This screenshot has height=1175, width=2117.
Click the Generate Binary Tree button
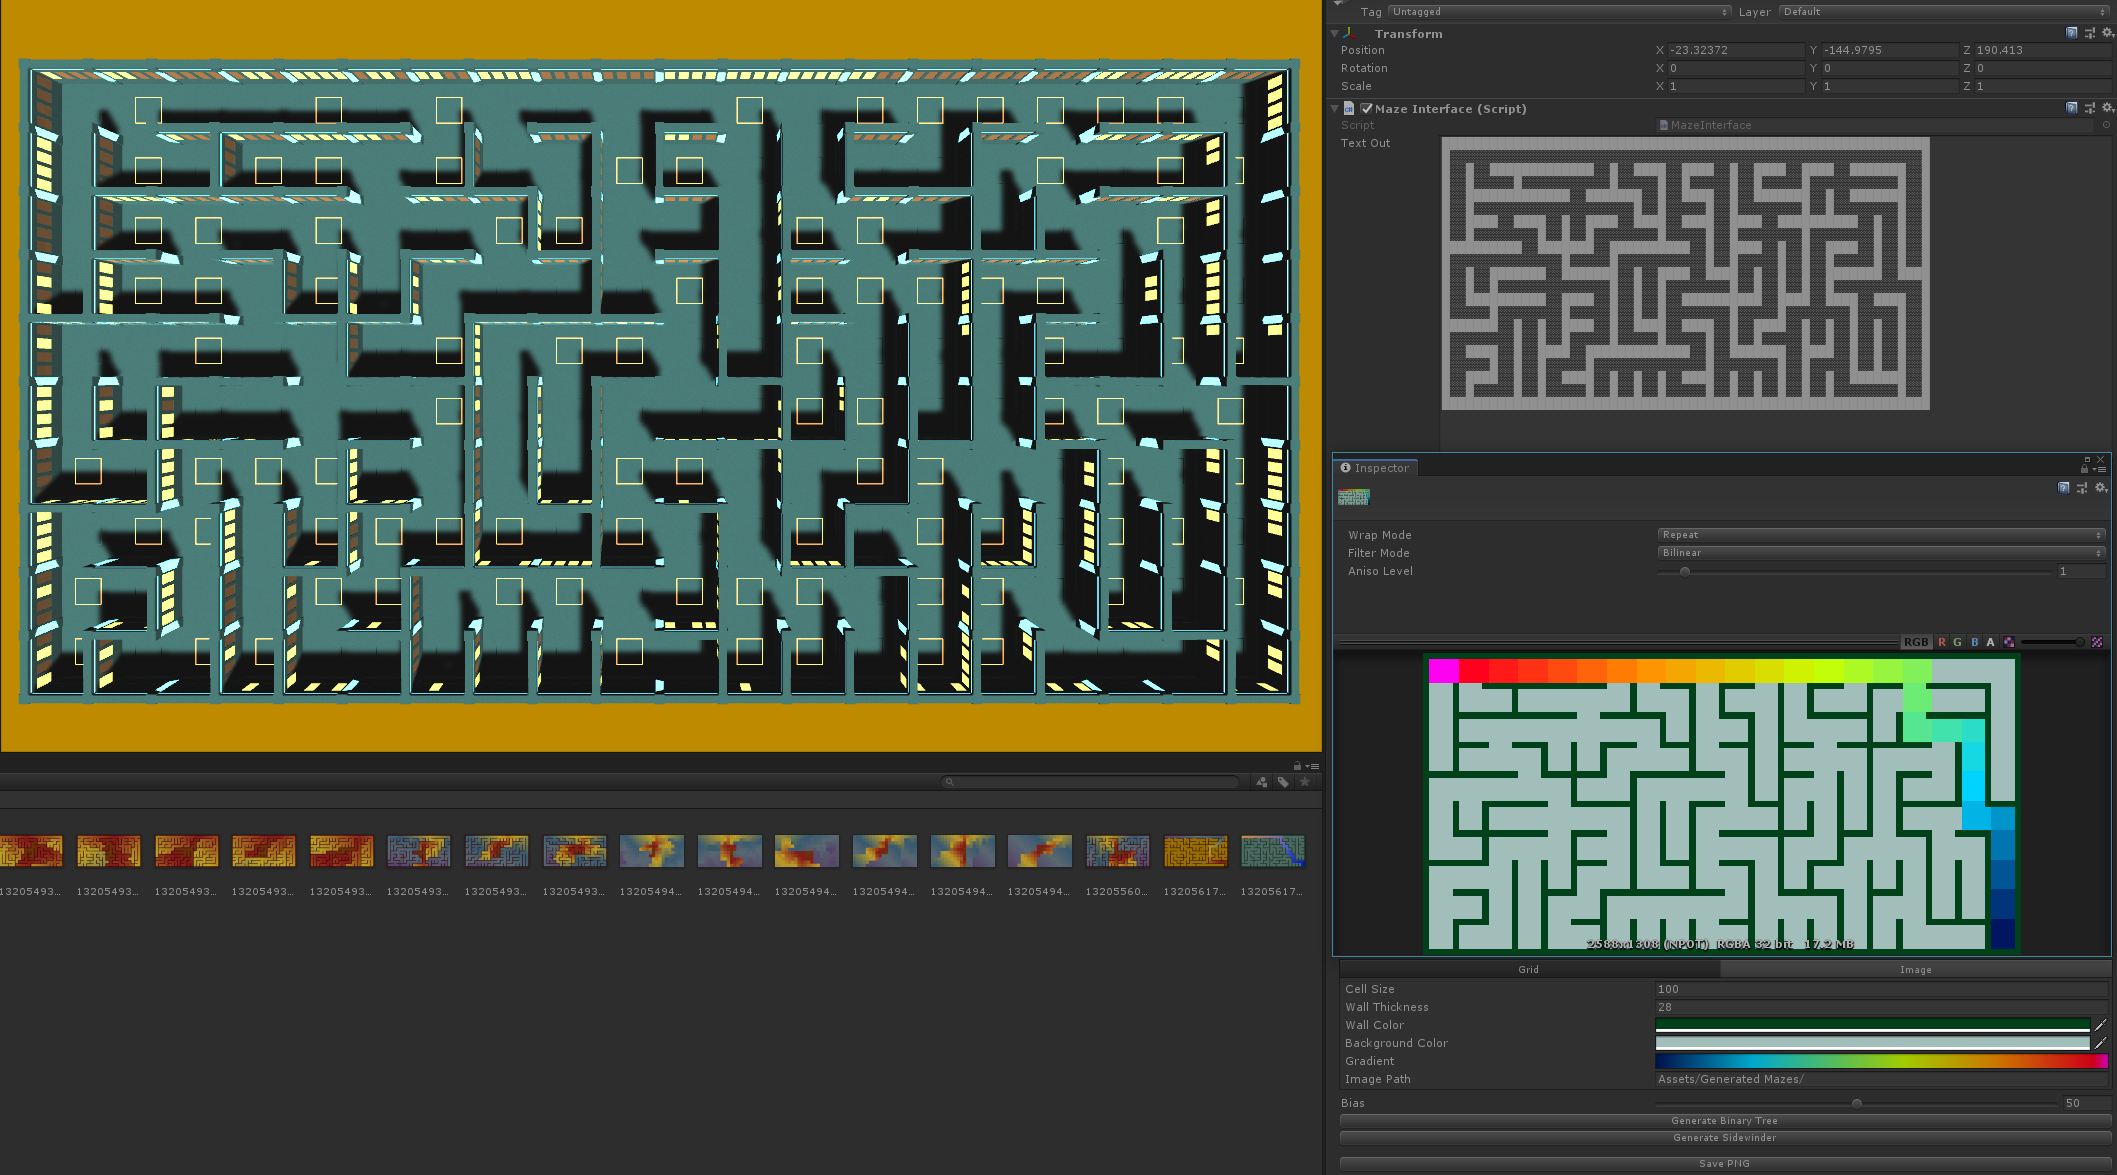[1725, 1121]
